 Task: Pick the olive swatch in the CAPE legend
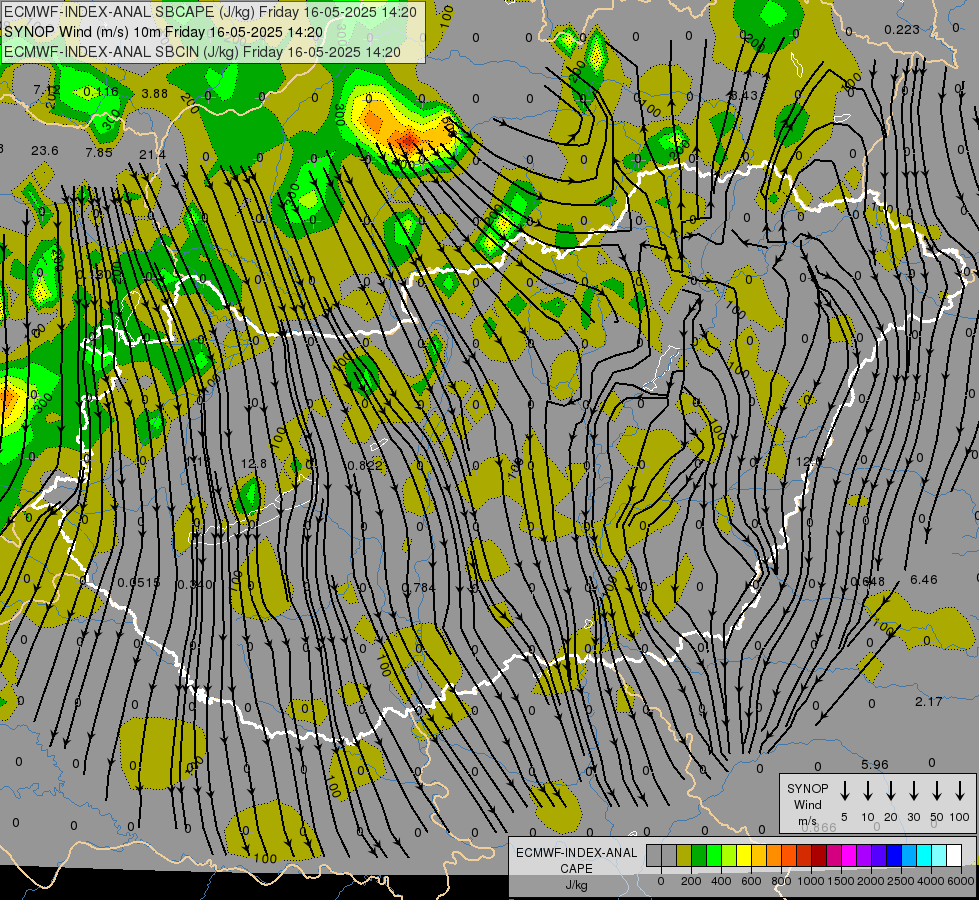pyautogui.click(x=684, y=855)
